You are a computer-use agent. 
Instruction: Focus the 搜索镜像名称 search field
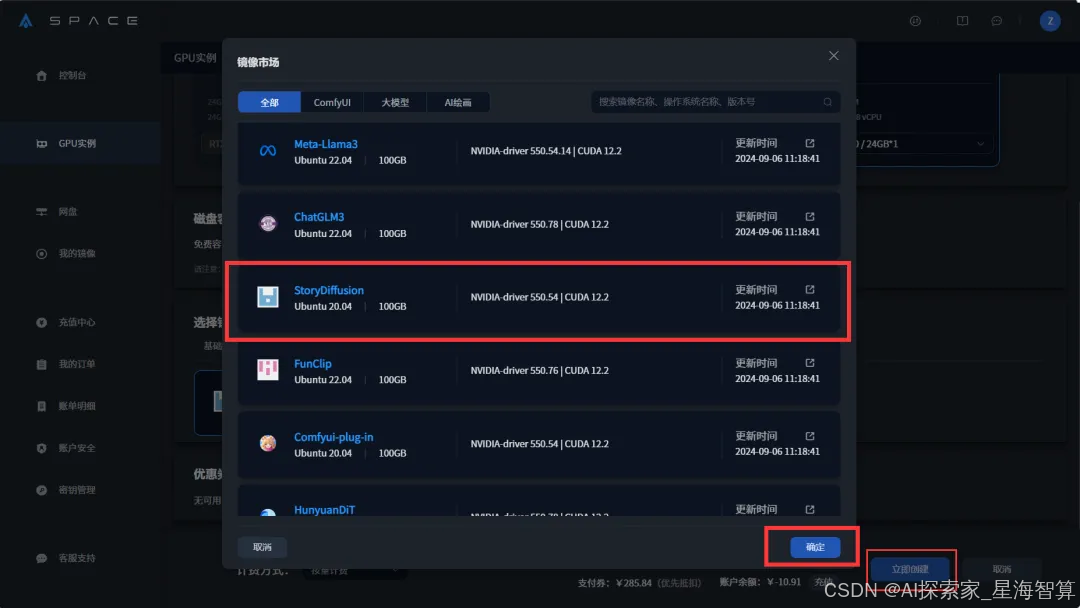tap(715, 102)
